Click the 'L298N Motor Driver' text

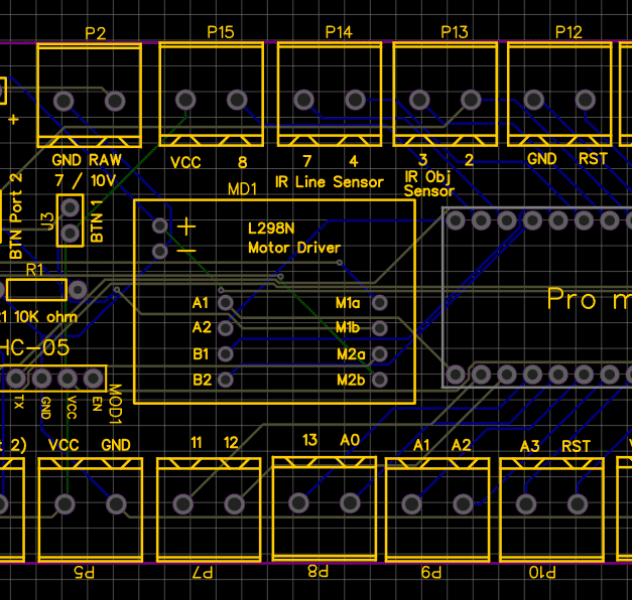[x=294, y=238]
